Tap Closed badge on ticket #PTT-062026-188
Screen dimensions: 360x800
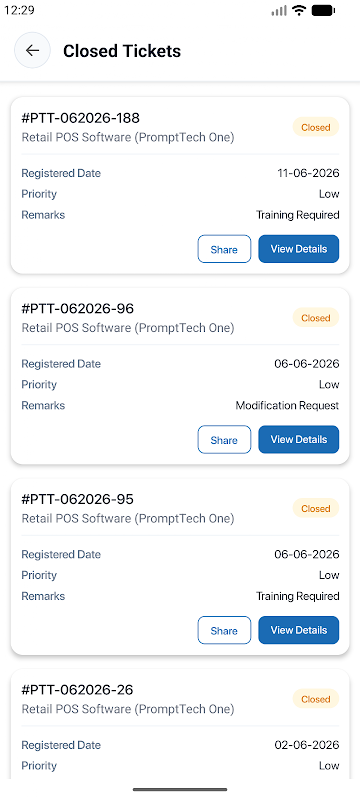point(316,128)
